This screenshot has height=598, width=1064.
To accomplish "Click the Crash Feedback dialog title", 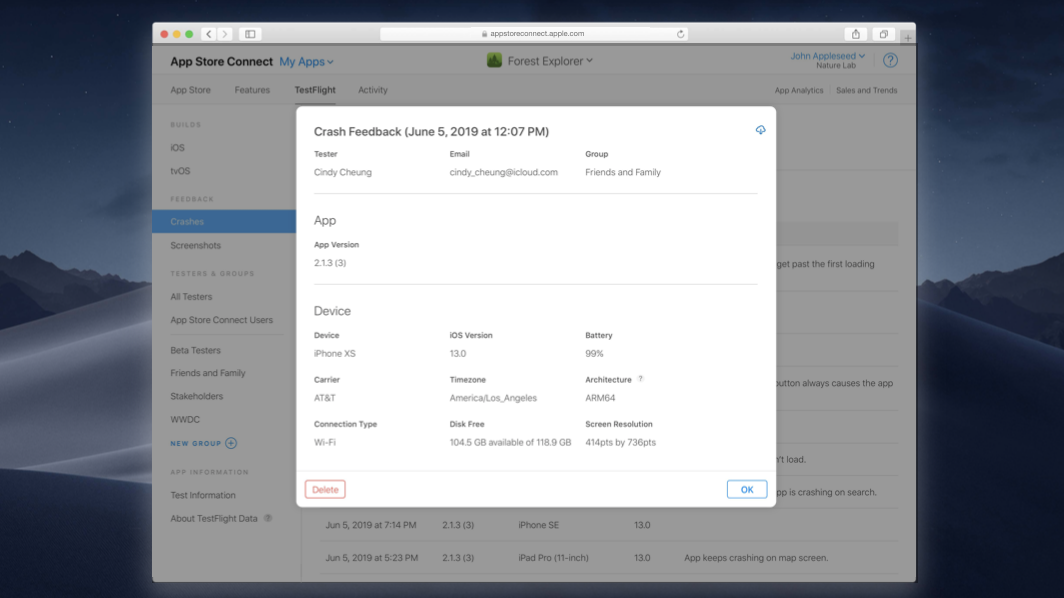I will tap(431, 132).
